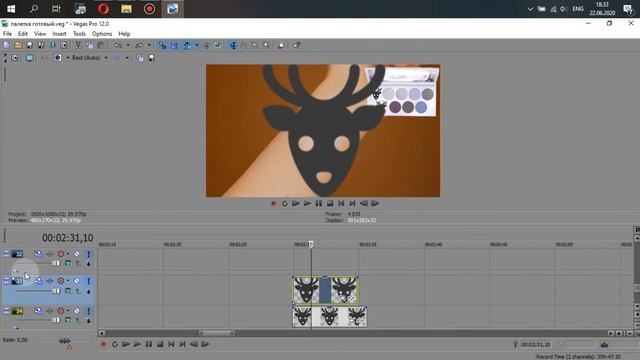Select the deer clip on track 33
The height and width of the screenshot is (360, 640).
[x=325, y=290]
